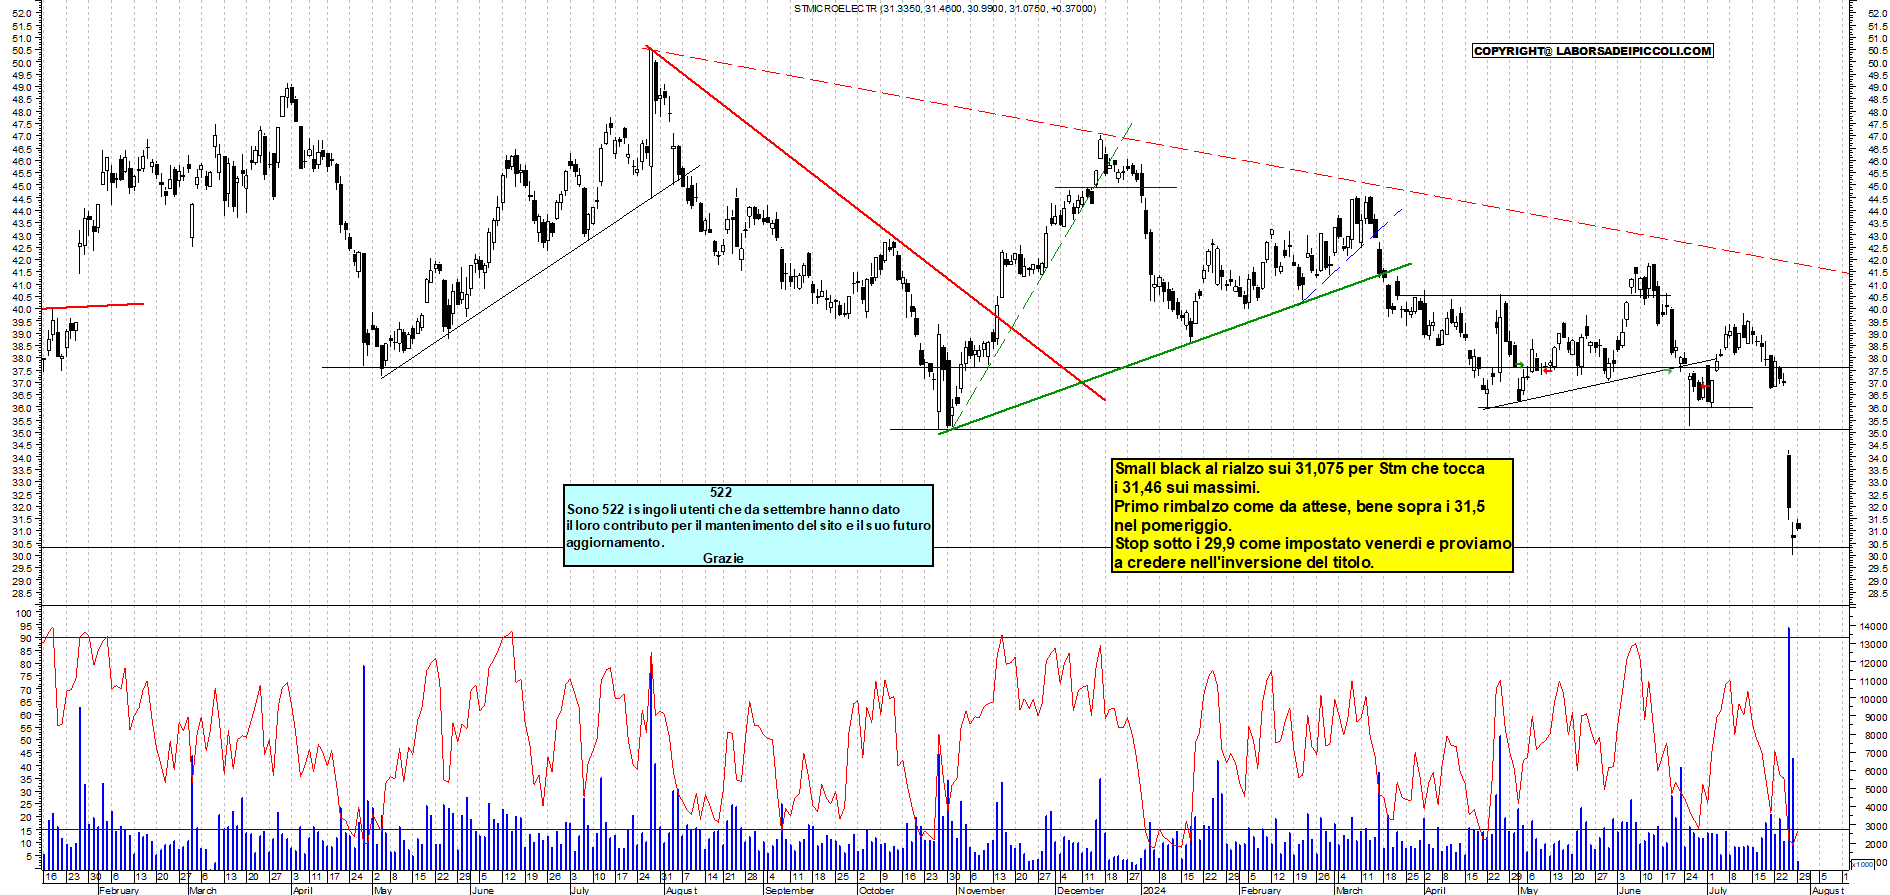Click the line 'Stop sotto i 29,9 come impostato...'
Screen dimensions: 1890x895
tap(1313, 543)
